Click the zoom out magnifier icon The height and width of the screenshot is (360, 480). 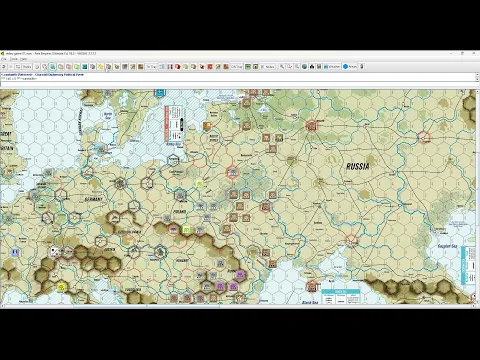(297, 67)
